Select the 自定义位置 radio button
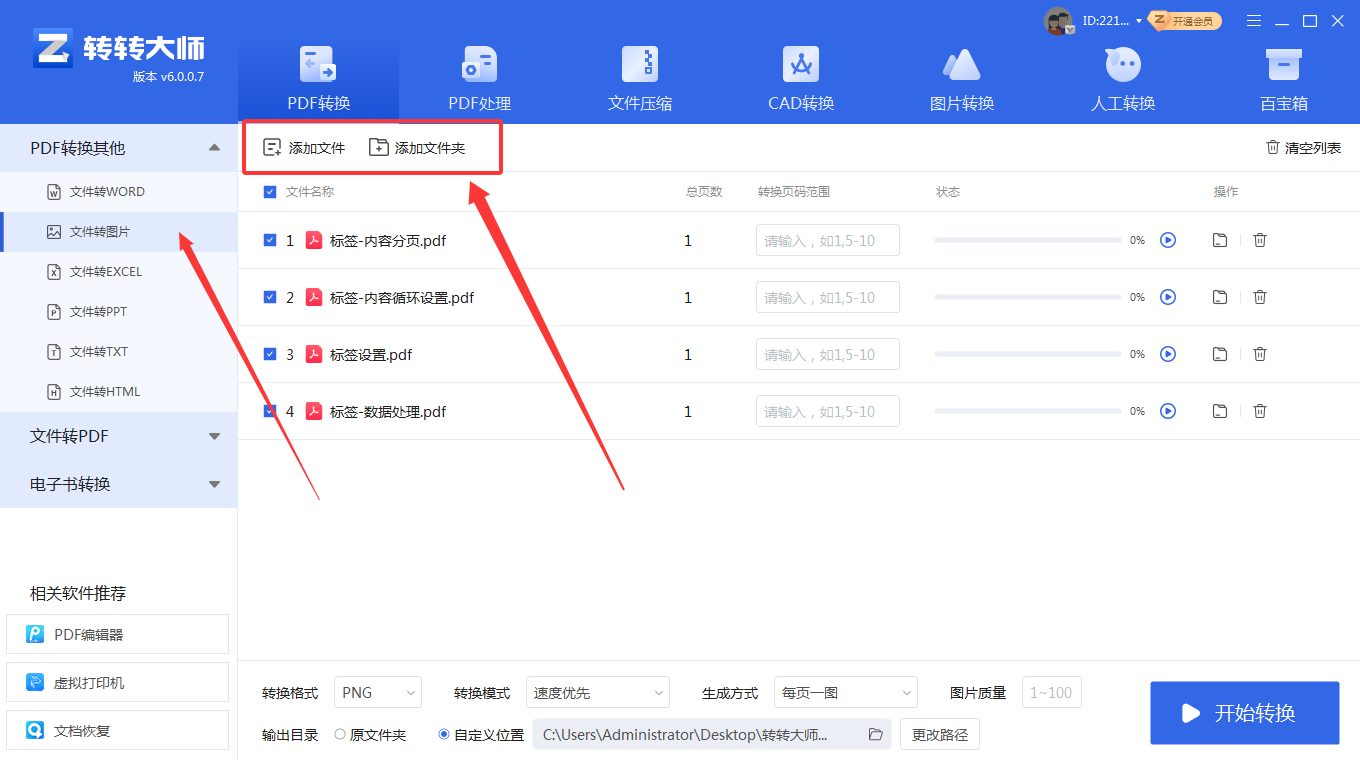 click(x=444, y=735)
